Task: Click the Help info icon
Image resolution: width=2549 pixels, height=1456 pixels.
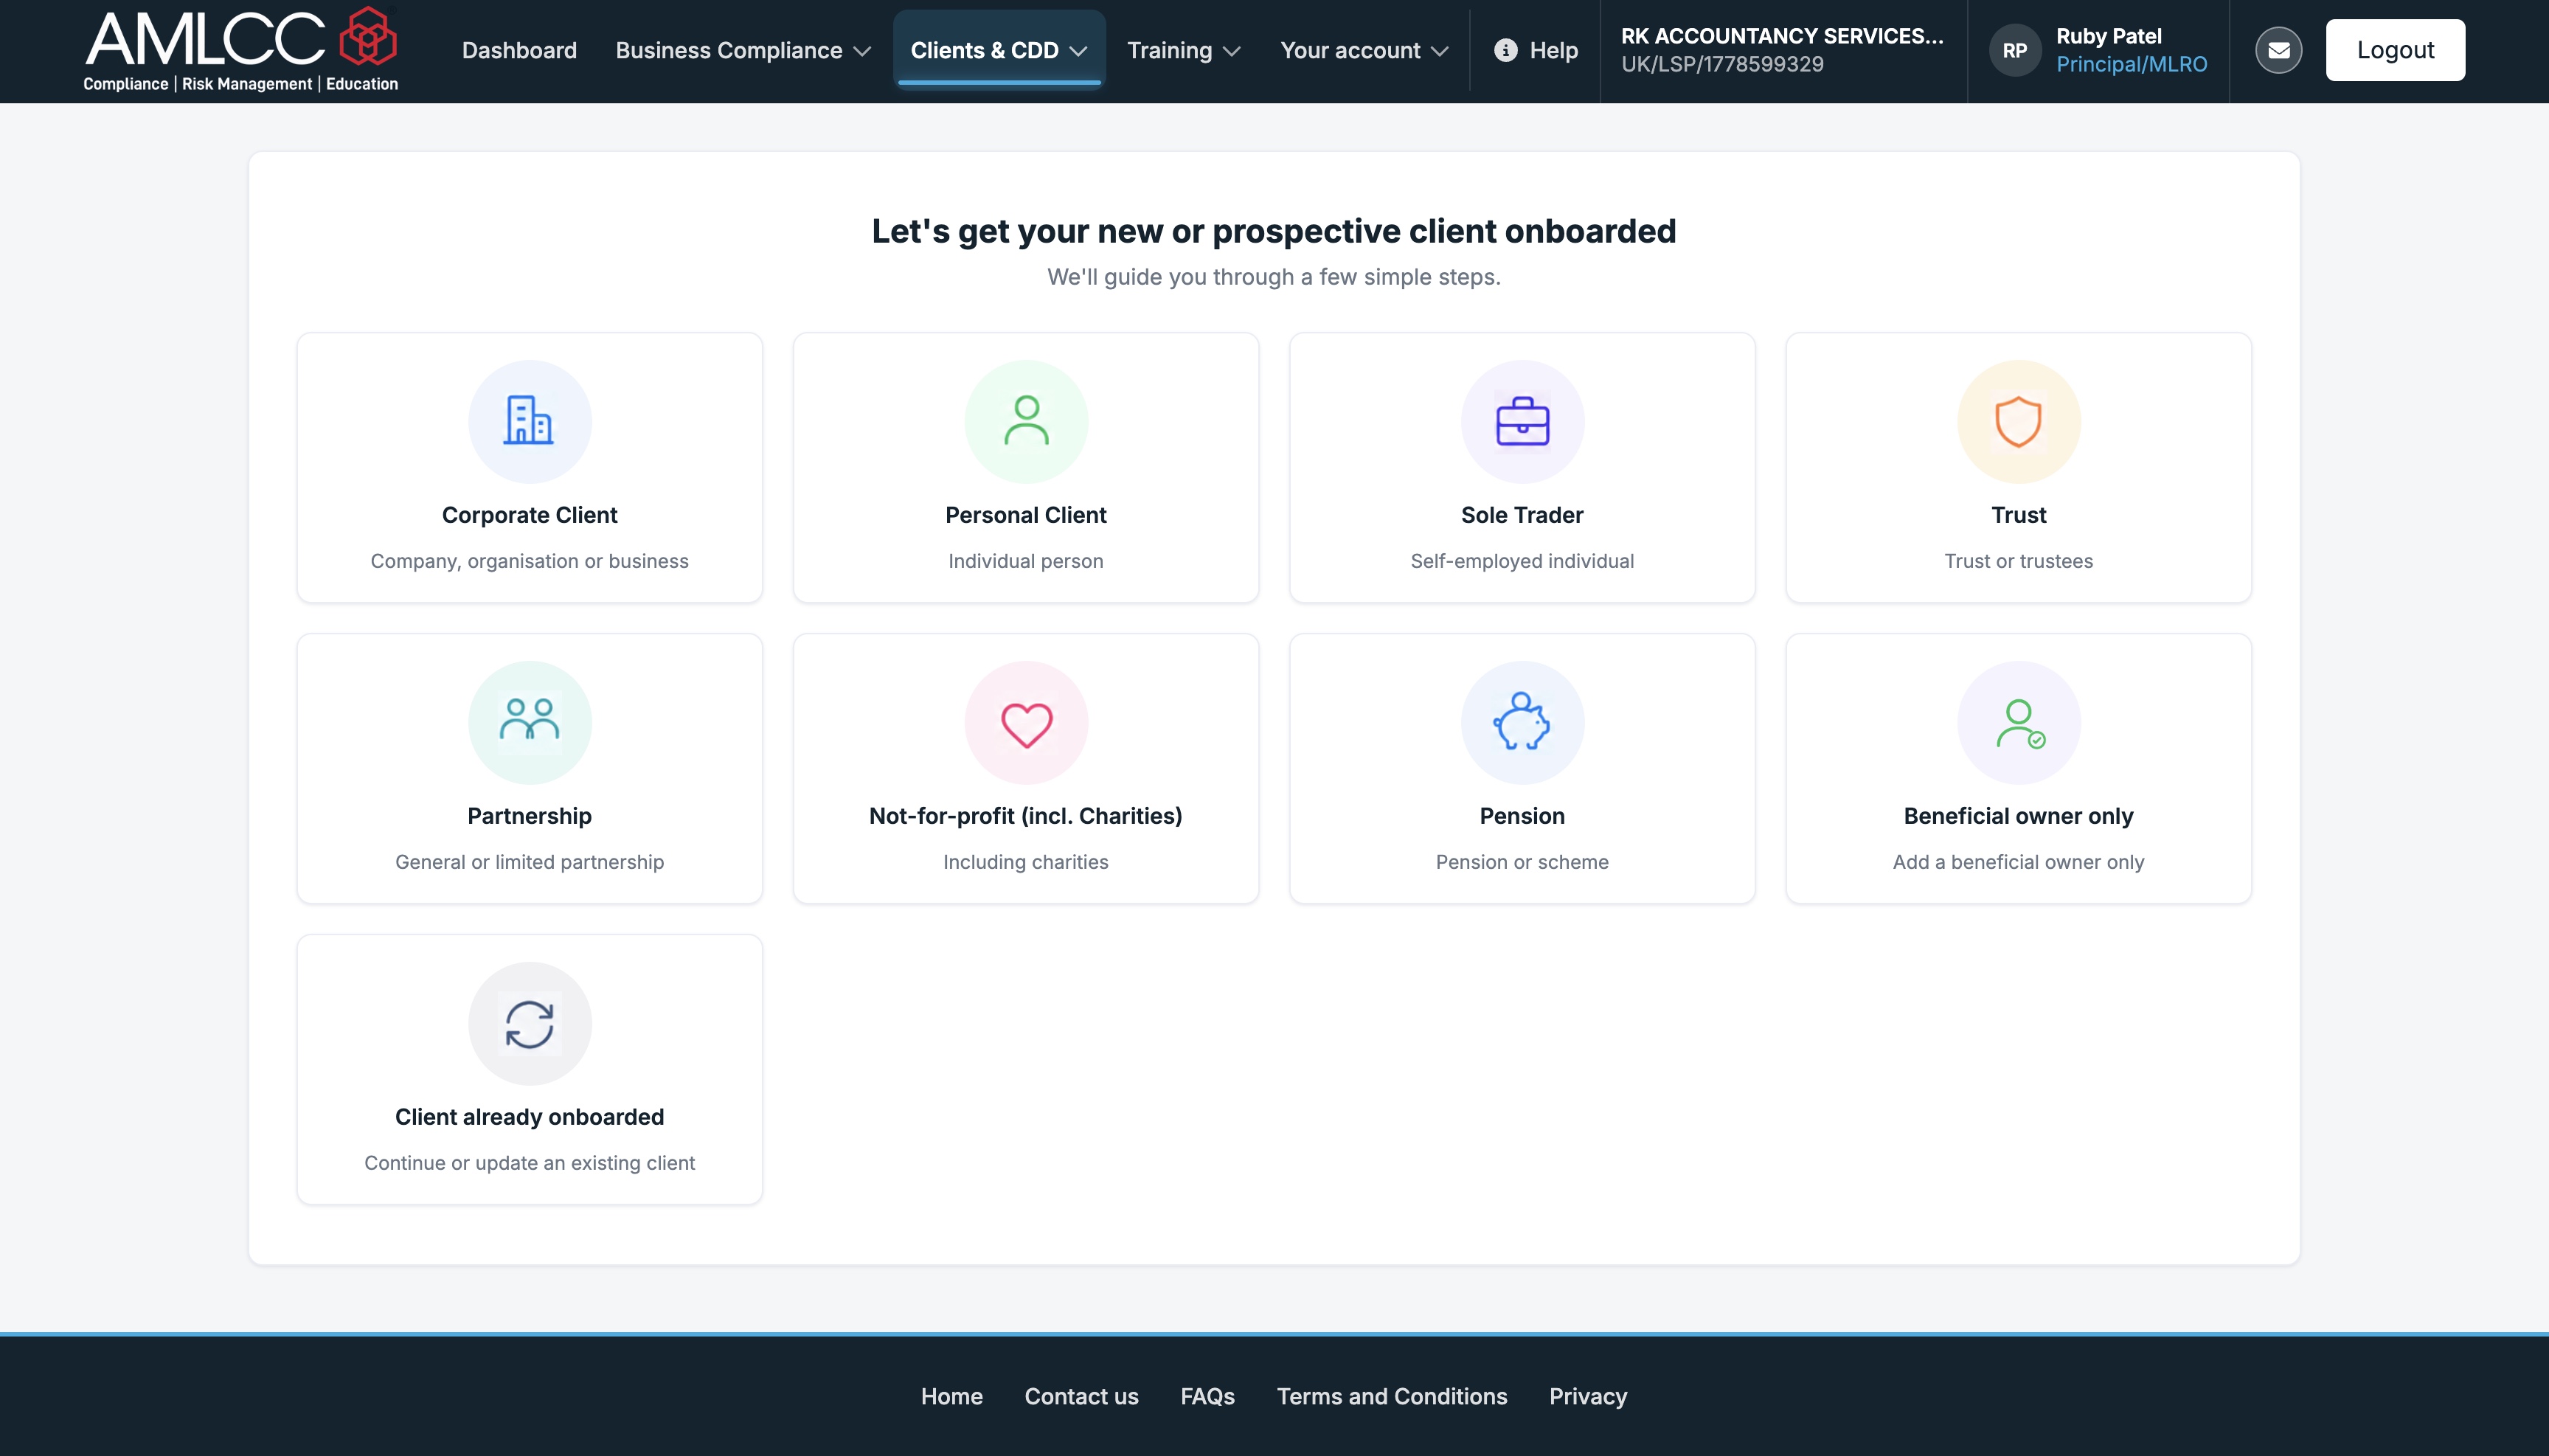Action: [1505, 50]
